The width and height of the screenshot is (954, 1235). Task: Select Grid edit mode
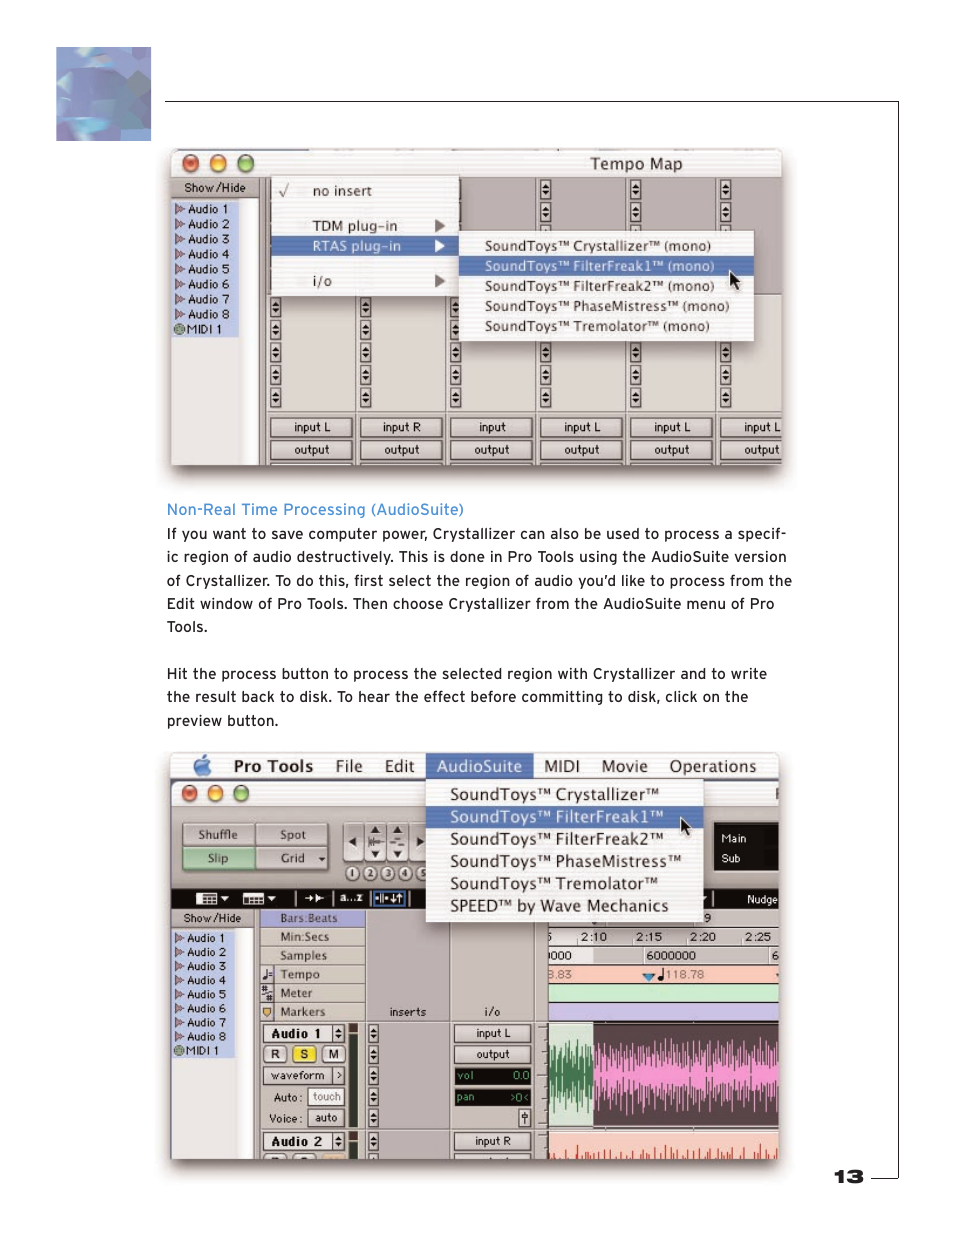pos(292,858)
